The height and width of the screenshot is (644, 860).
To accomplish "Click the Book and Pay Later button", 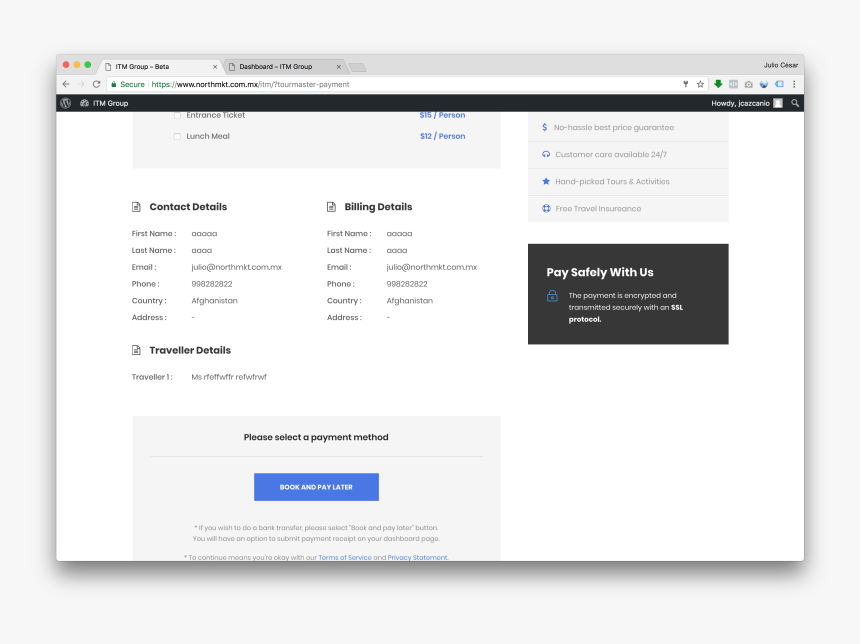I will click(316, 487).
